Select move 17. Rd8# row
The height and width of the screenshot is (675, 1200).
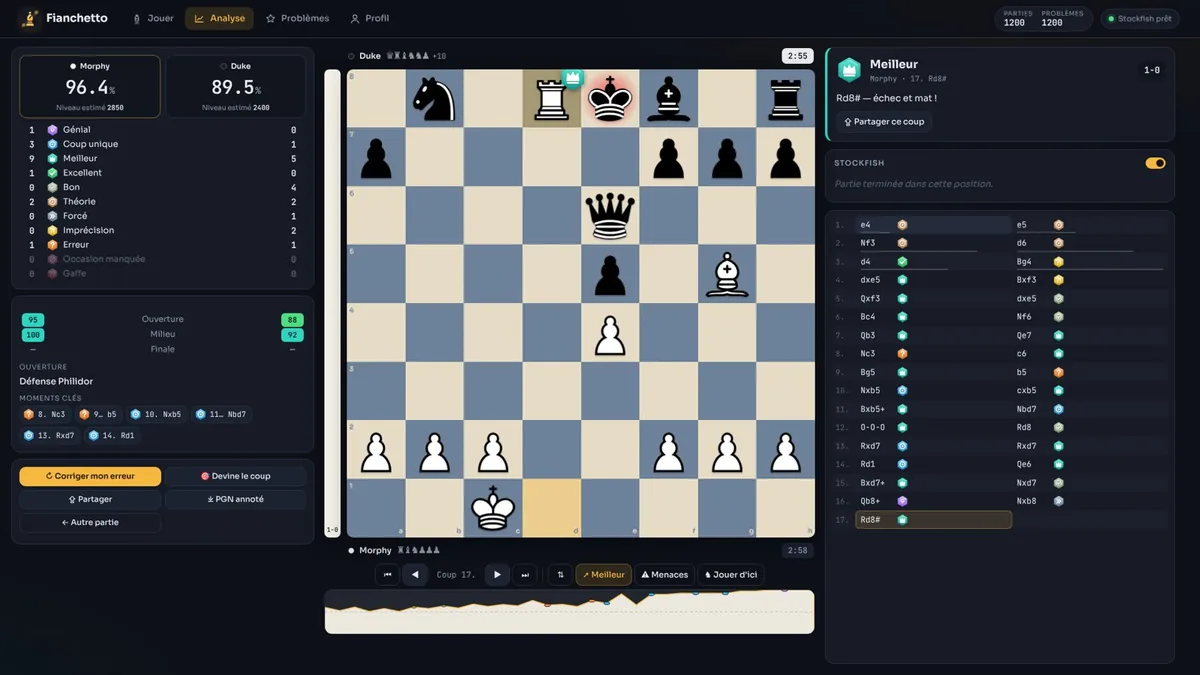click(x=934, y=520)
